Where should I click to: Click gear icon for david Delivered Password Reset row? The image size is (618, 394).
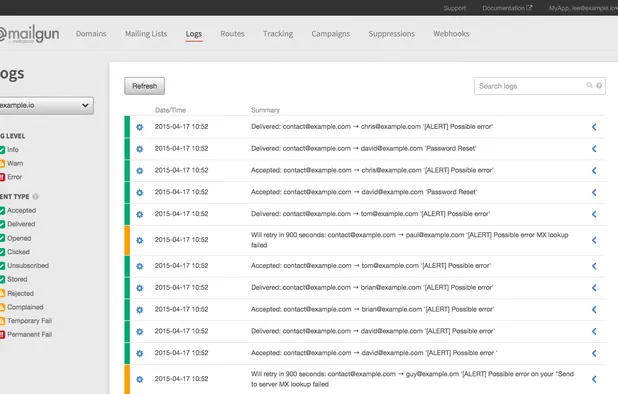click(140, 149)
